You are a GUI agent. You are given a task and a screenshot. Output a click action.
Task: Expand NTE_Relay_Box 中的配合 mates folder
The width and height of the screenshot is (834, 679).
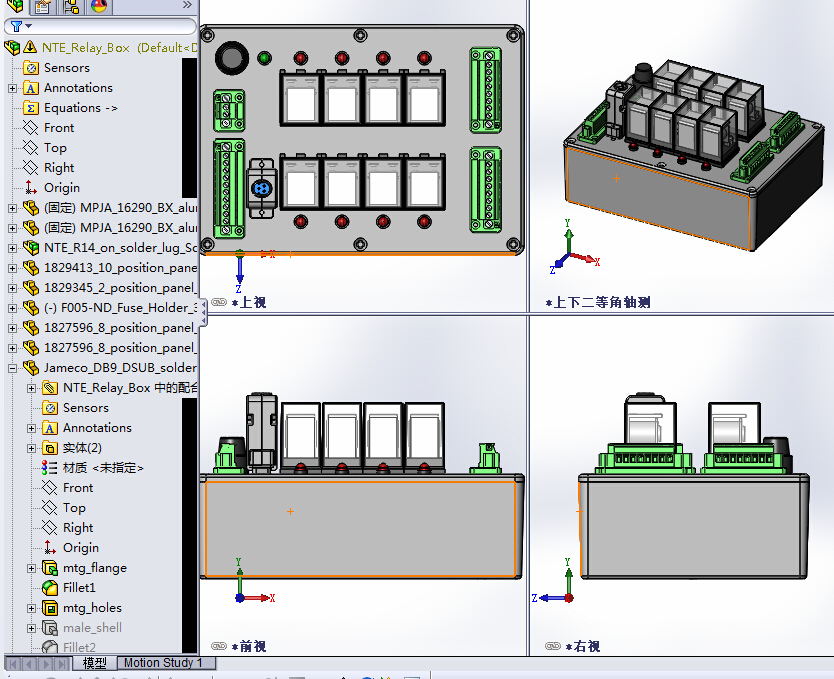coord(31,388)
